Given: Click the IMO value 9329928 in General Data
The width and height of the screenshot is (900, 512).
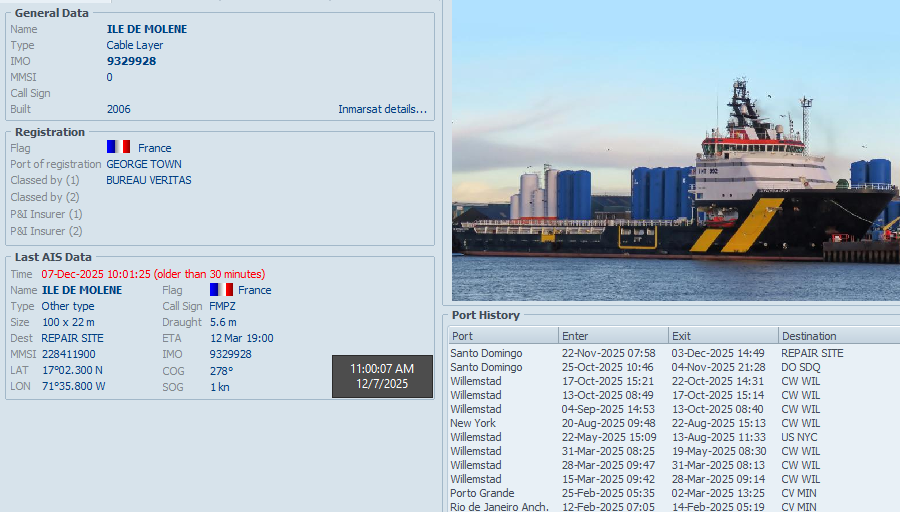Looking at the screenshot, I should click(x=131, y=61).
